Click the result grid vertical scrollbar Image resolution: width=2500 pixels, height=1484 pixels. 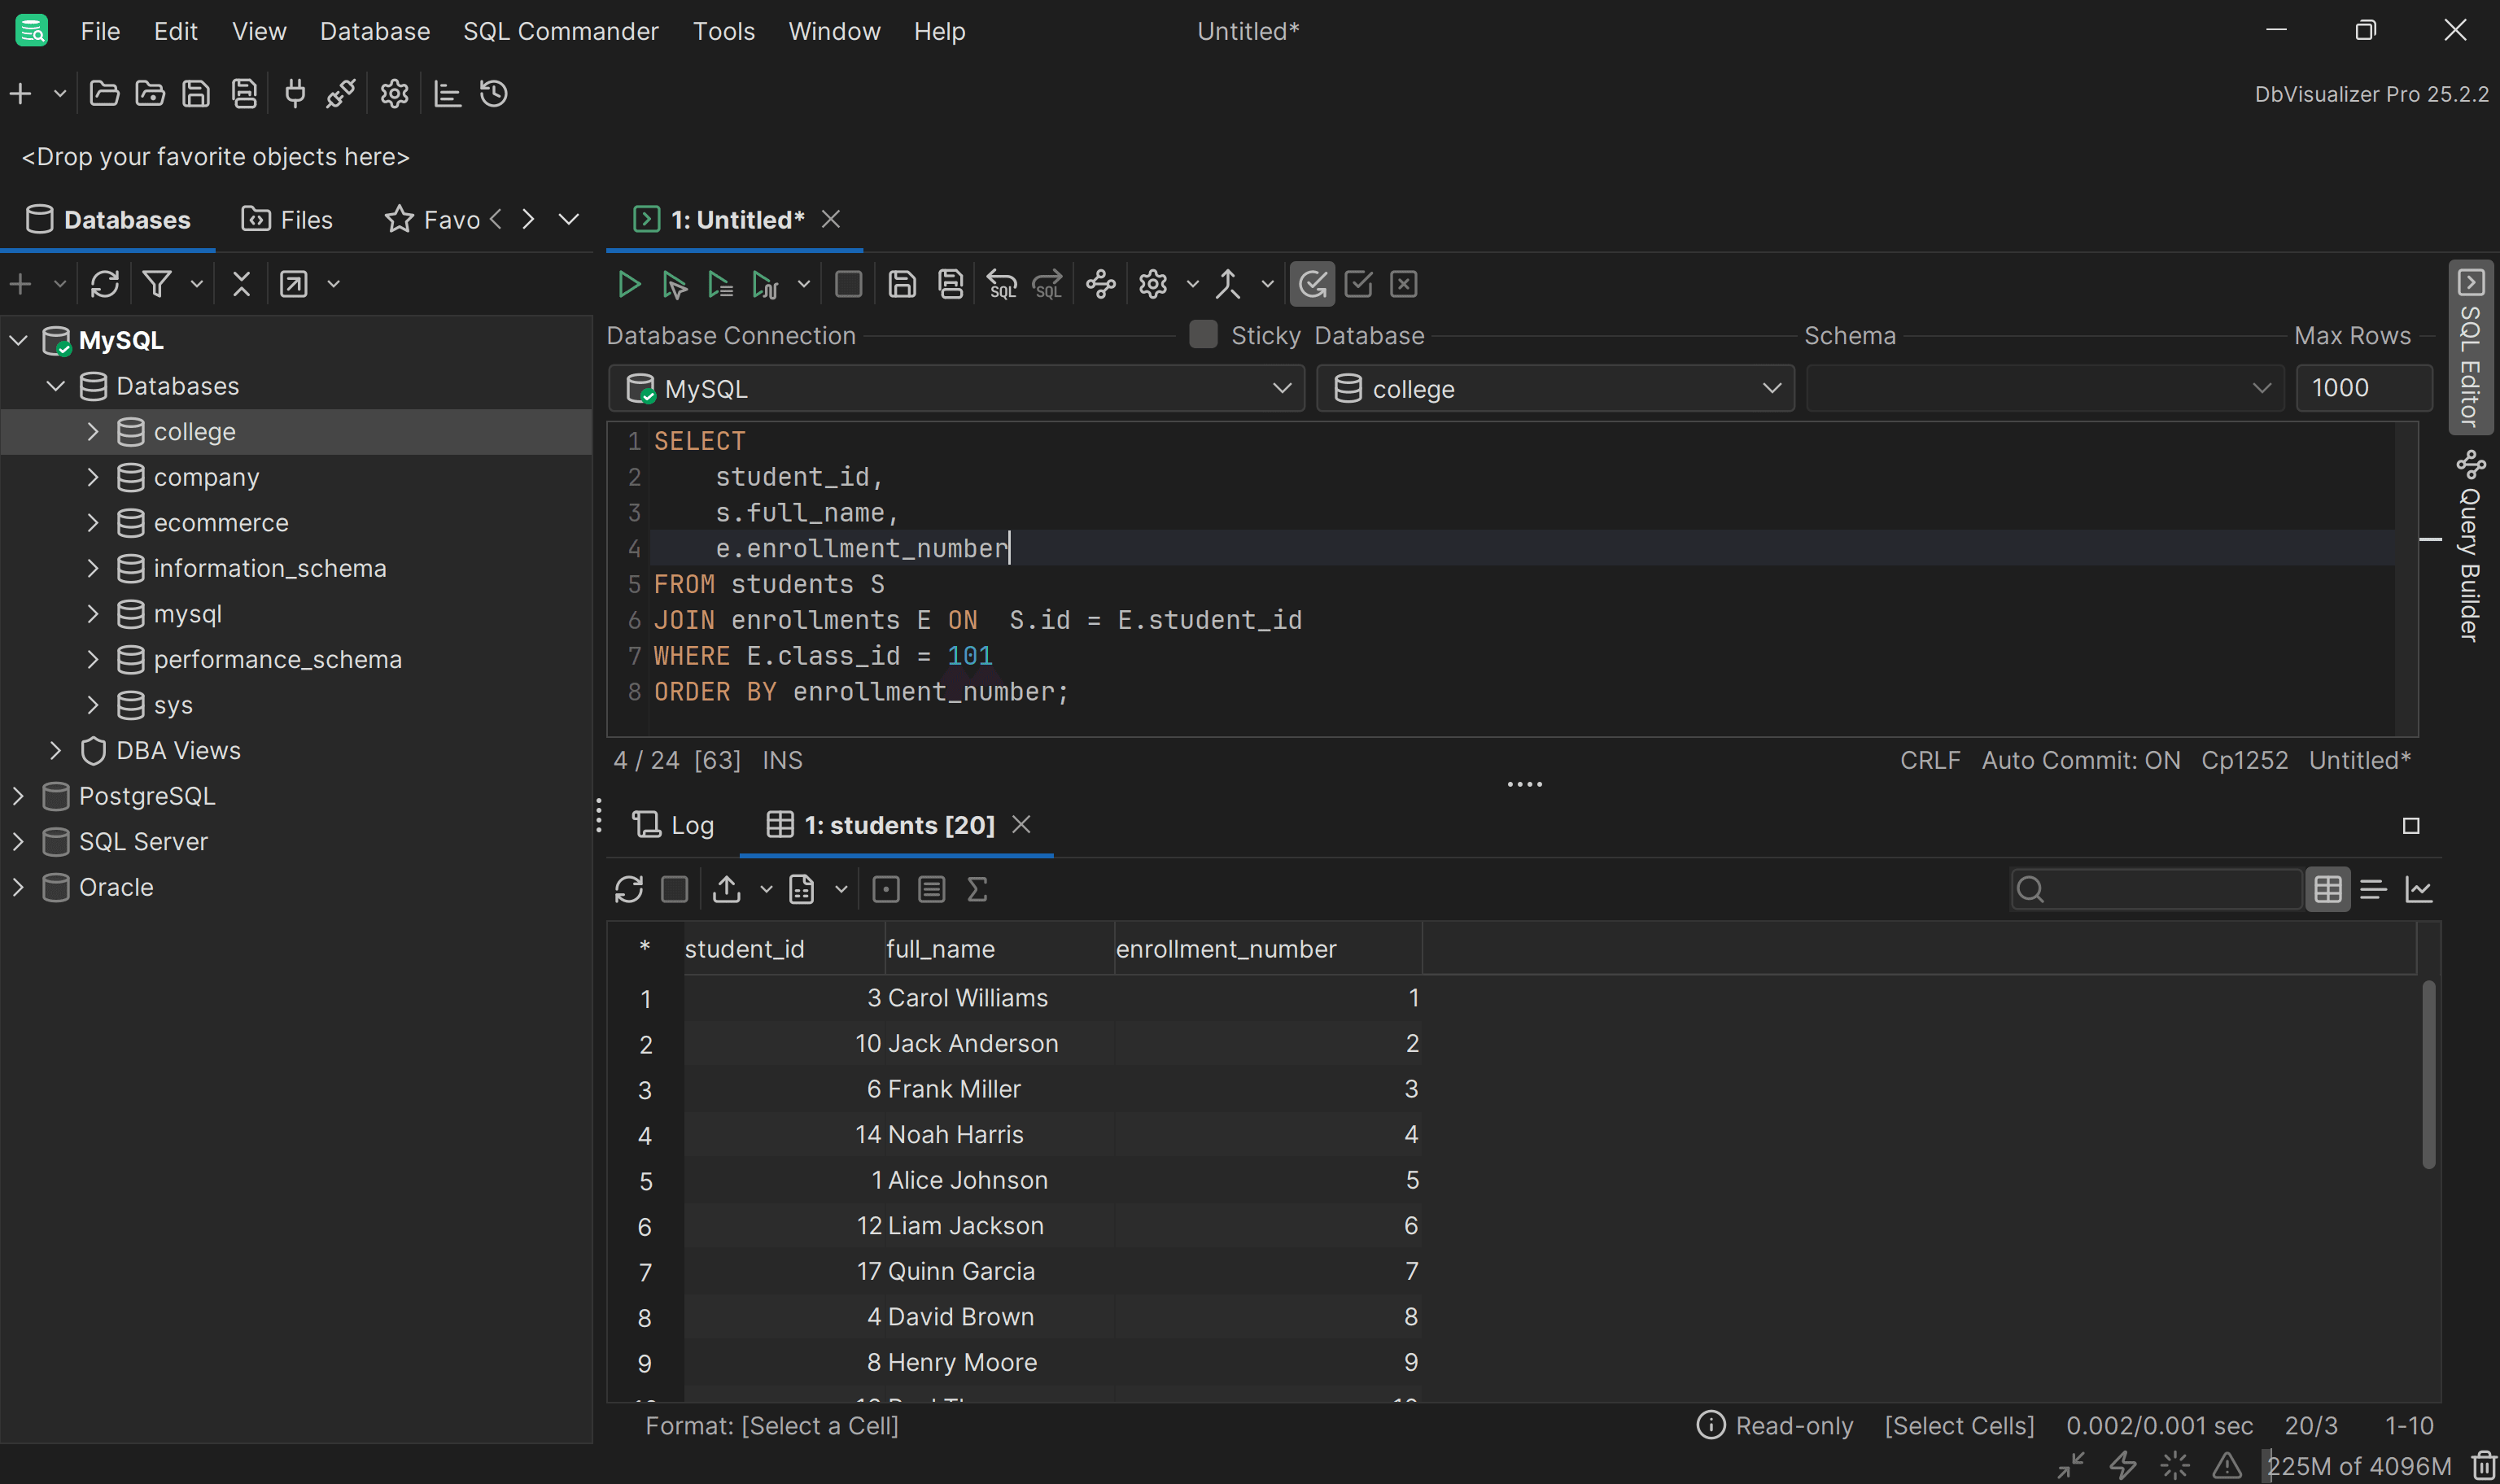point(2429,1075)
